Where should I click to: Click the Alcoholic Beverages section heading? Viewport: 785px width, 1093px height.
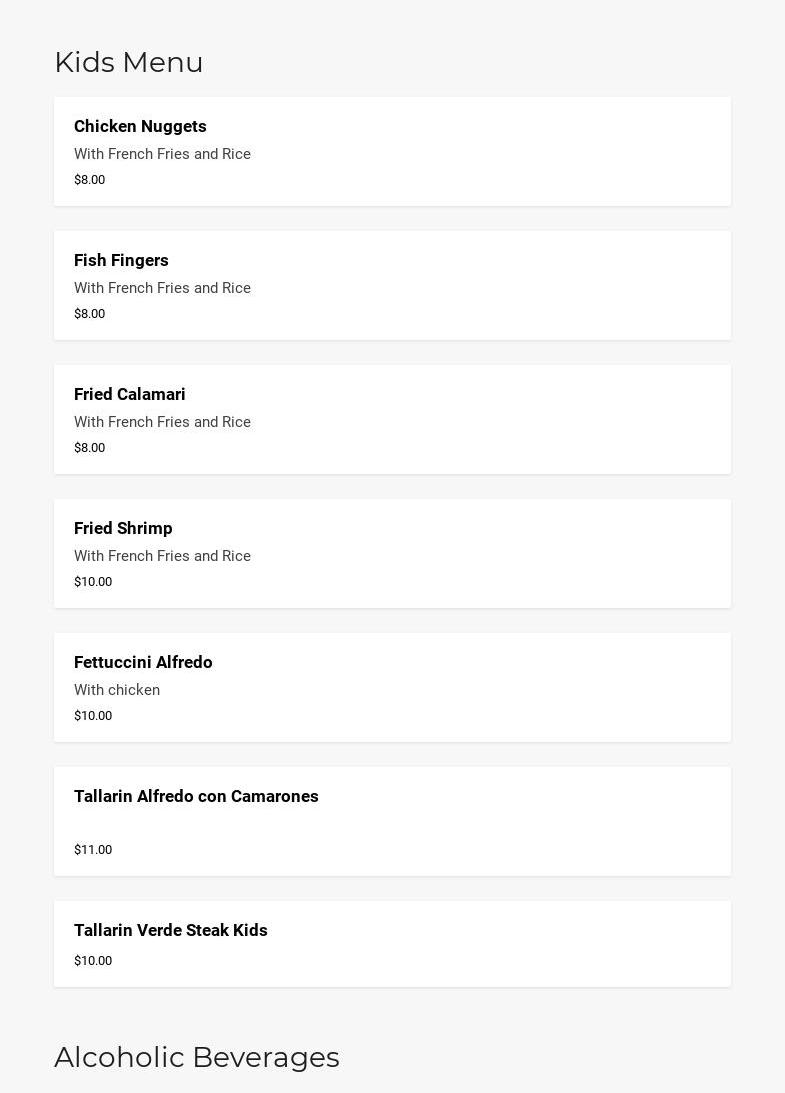(x=197, y=1057)
